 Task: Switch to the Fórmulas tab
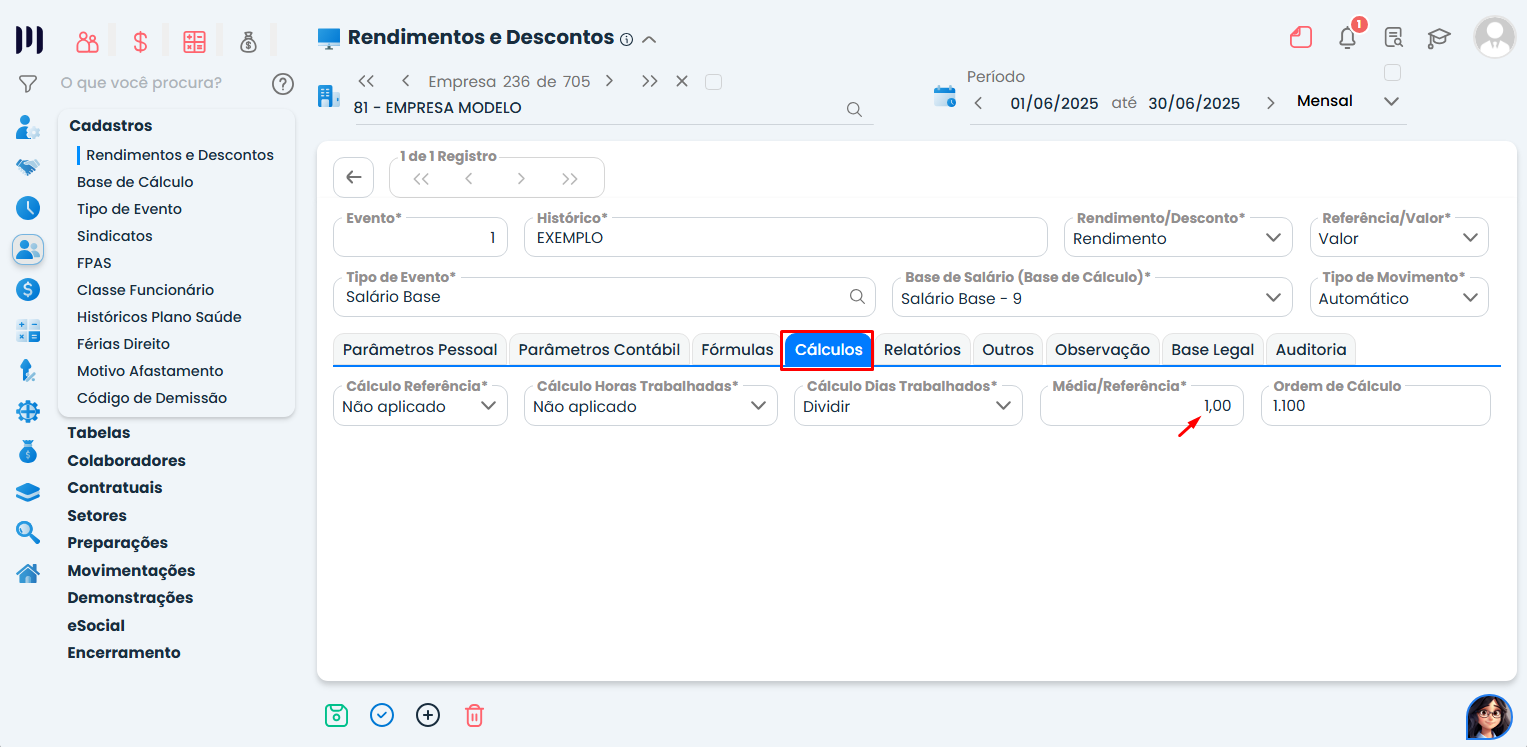click(x=736, y=349)
